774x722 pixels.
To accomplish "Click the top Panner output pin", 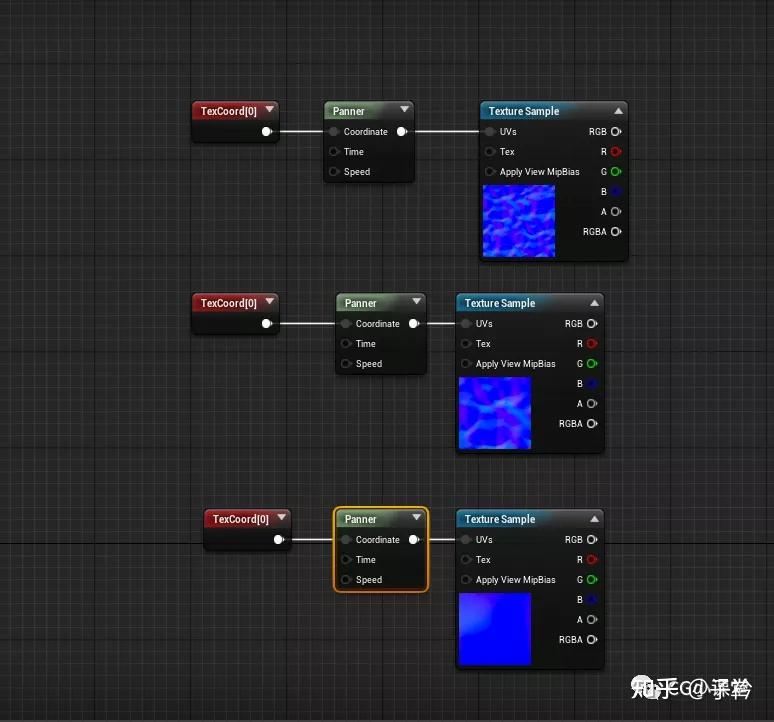I will (x=402, y=131).
